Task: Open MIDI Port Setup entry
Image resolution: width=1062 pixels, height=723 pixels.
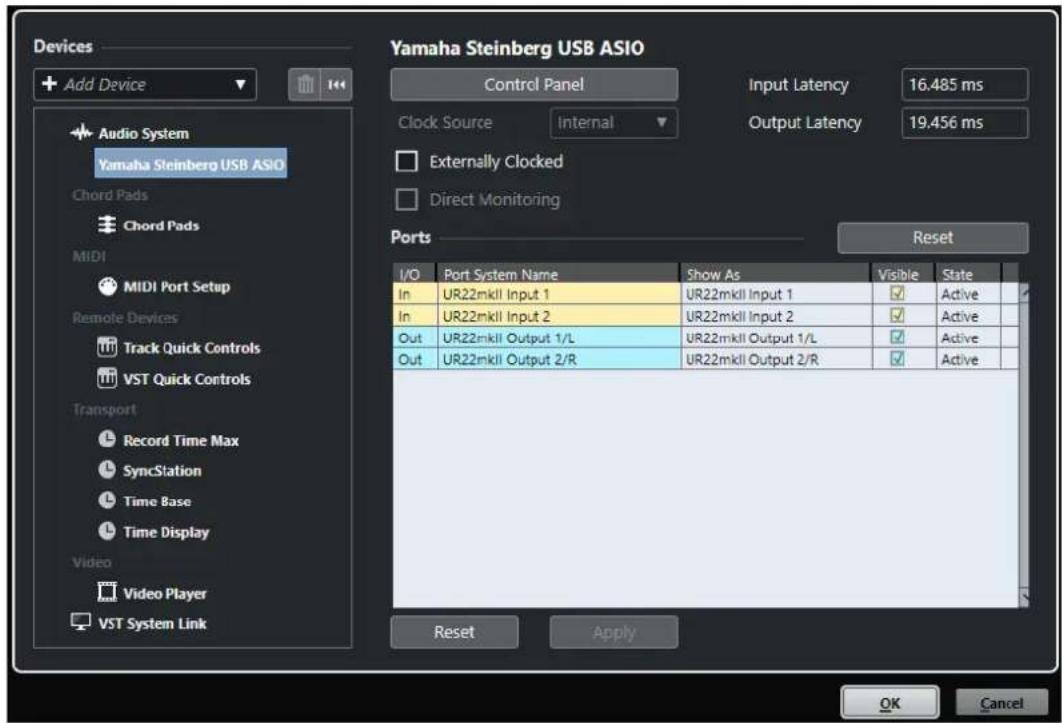Action: click(x=177, y=287)
